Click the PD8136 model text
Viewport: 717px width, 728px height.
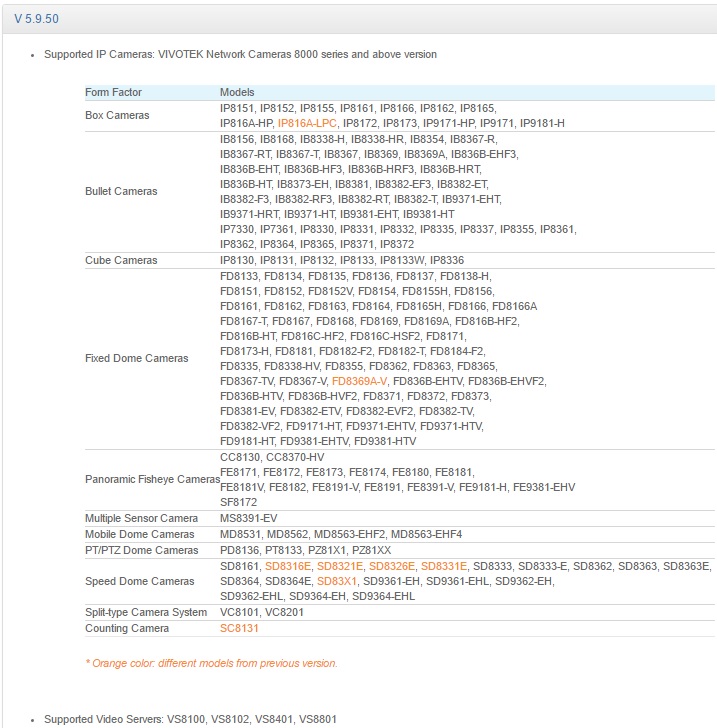(x=239, y=550)
